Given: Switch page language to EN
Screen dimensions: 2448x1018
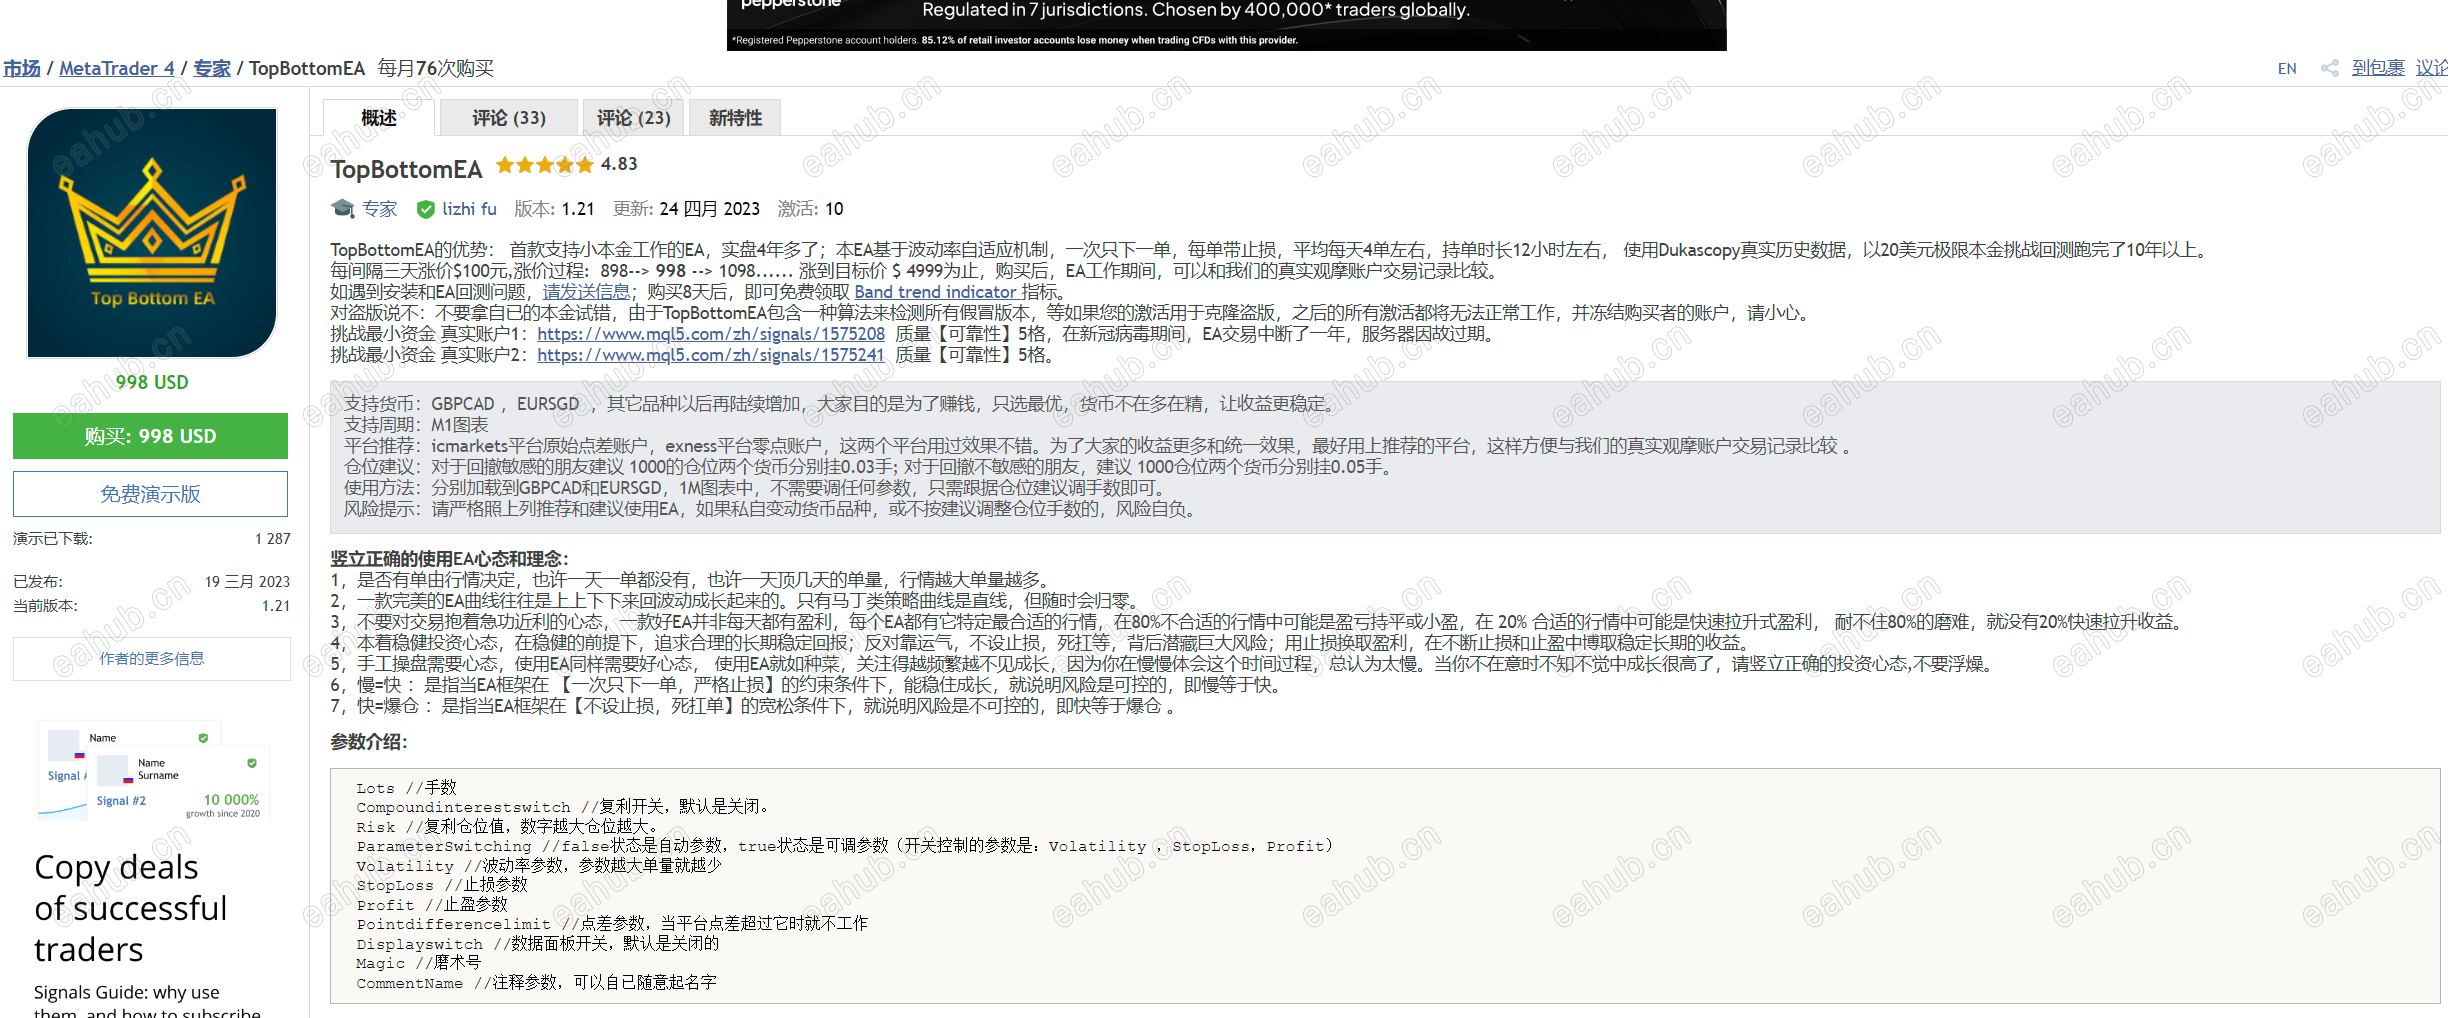Looking at the screenshot, I should tap(2286, 67).
